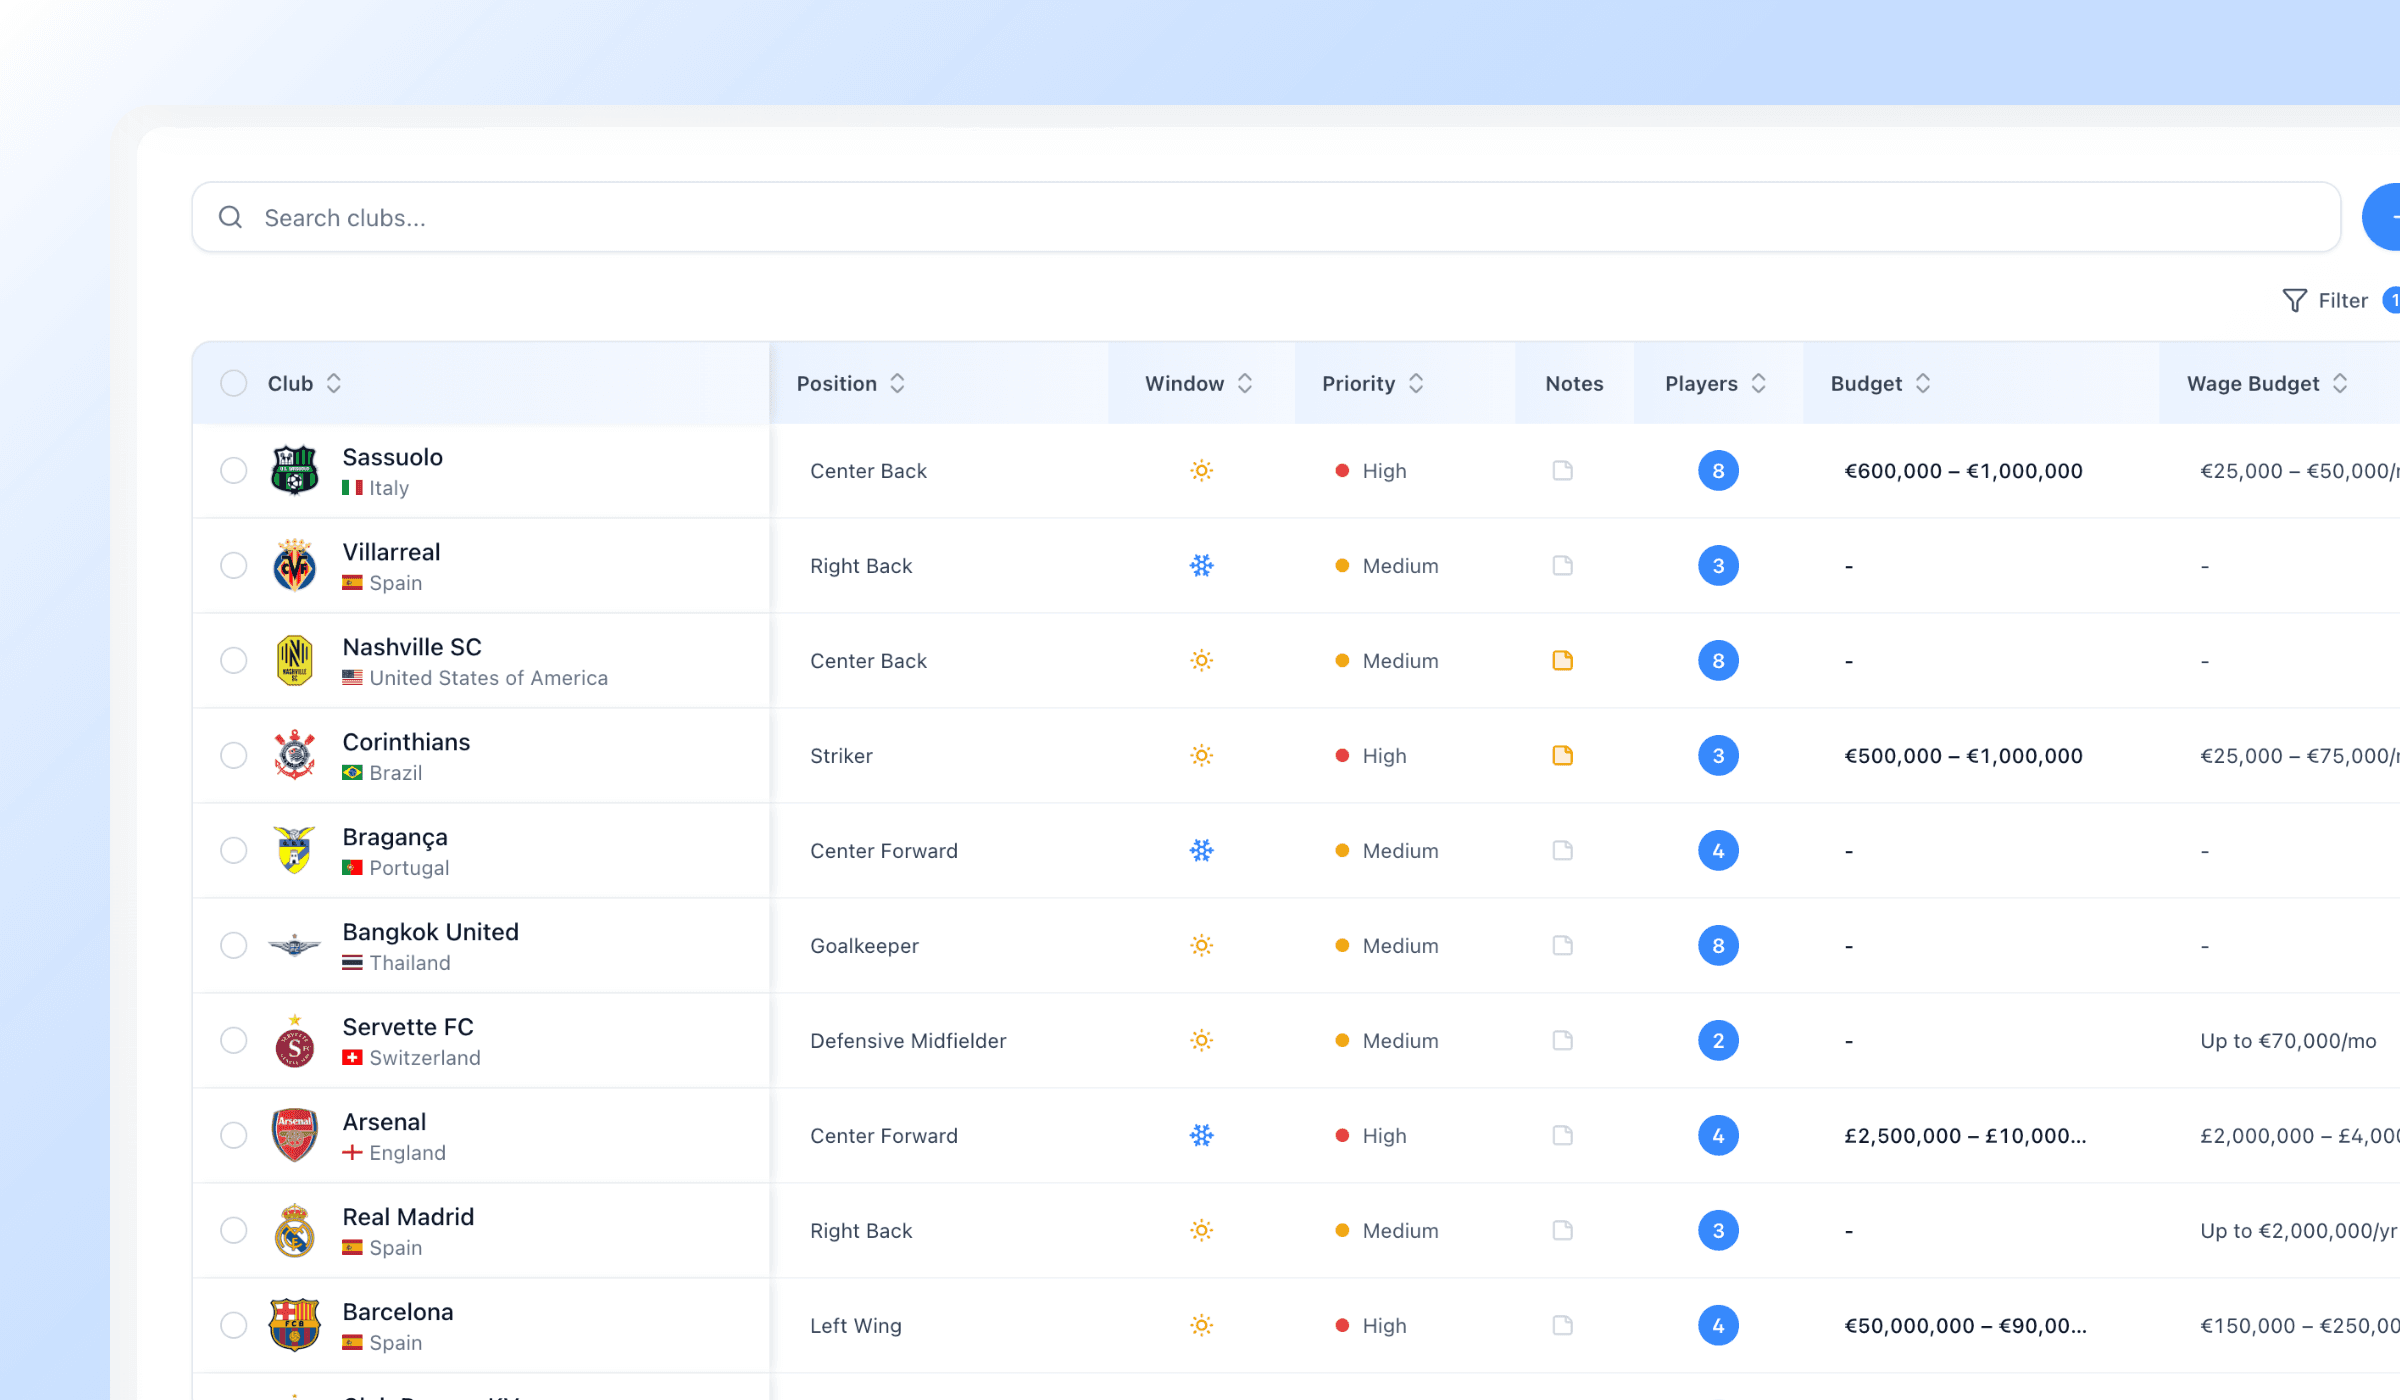Open the Barcelona club name
The height and width of the screenshot is (1400, 2400).
(398, 1312)
